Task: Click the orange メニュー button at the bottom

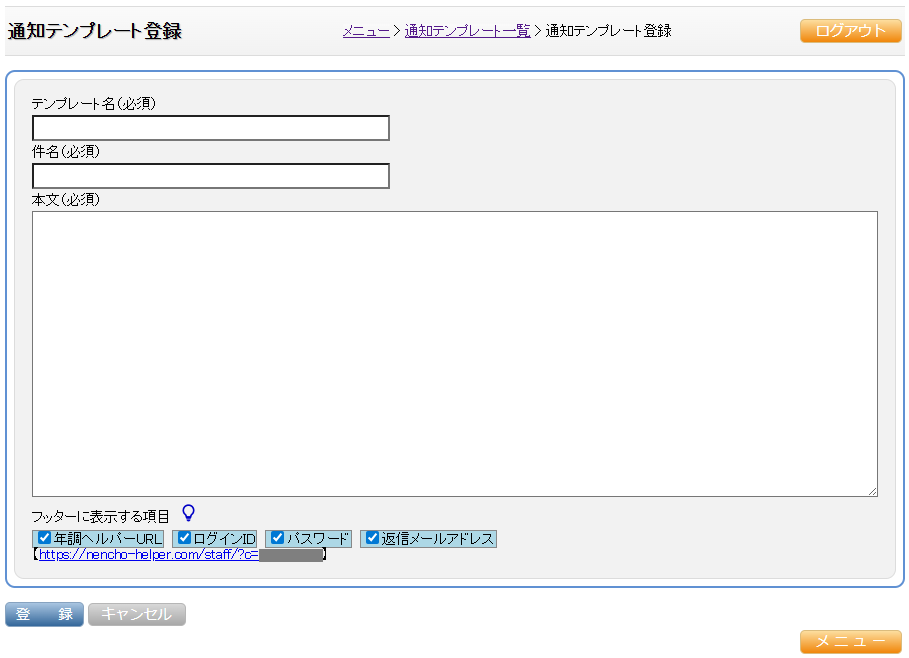Action: (x=850, y=641)
